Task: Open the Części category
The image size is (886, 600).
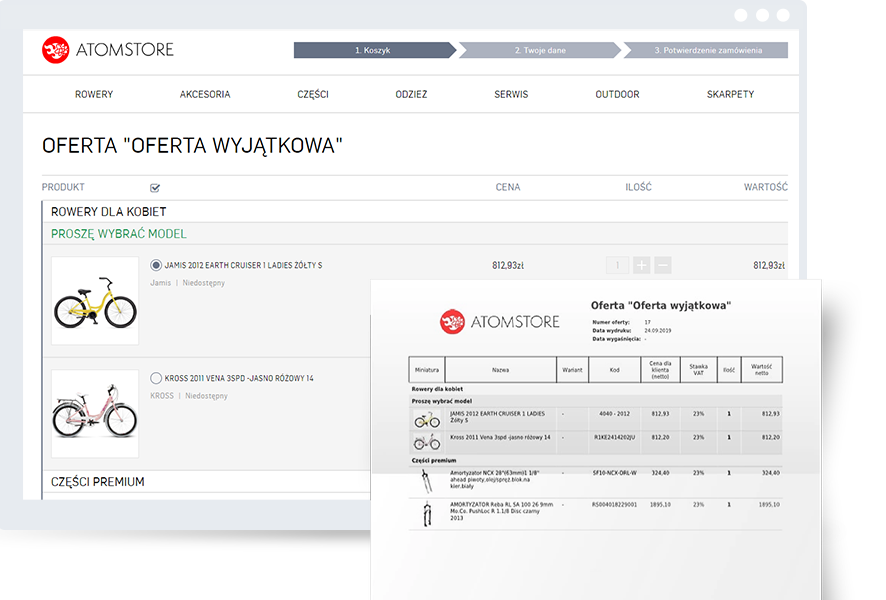Action: coord(313,95)
